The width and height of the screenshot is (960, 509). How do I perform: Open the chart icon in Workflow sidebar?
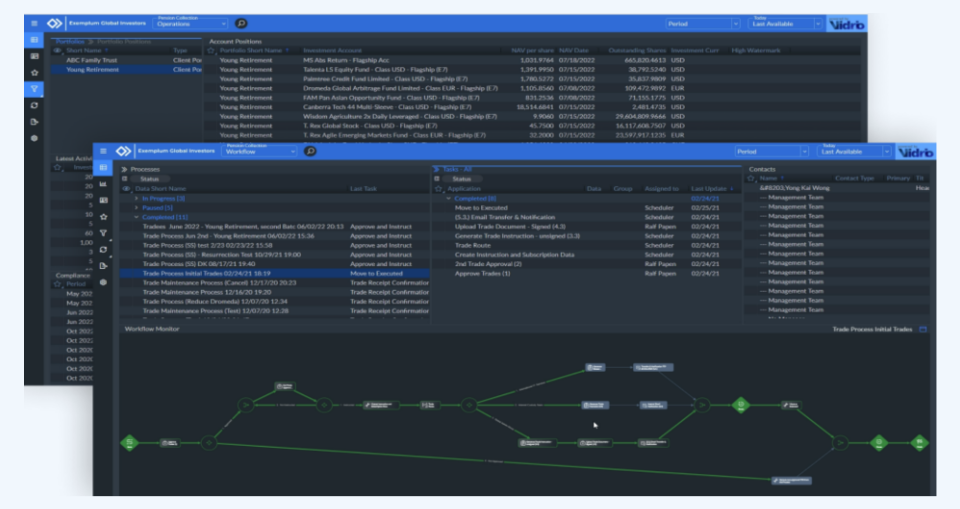(x=103, y=184)
